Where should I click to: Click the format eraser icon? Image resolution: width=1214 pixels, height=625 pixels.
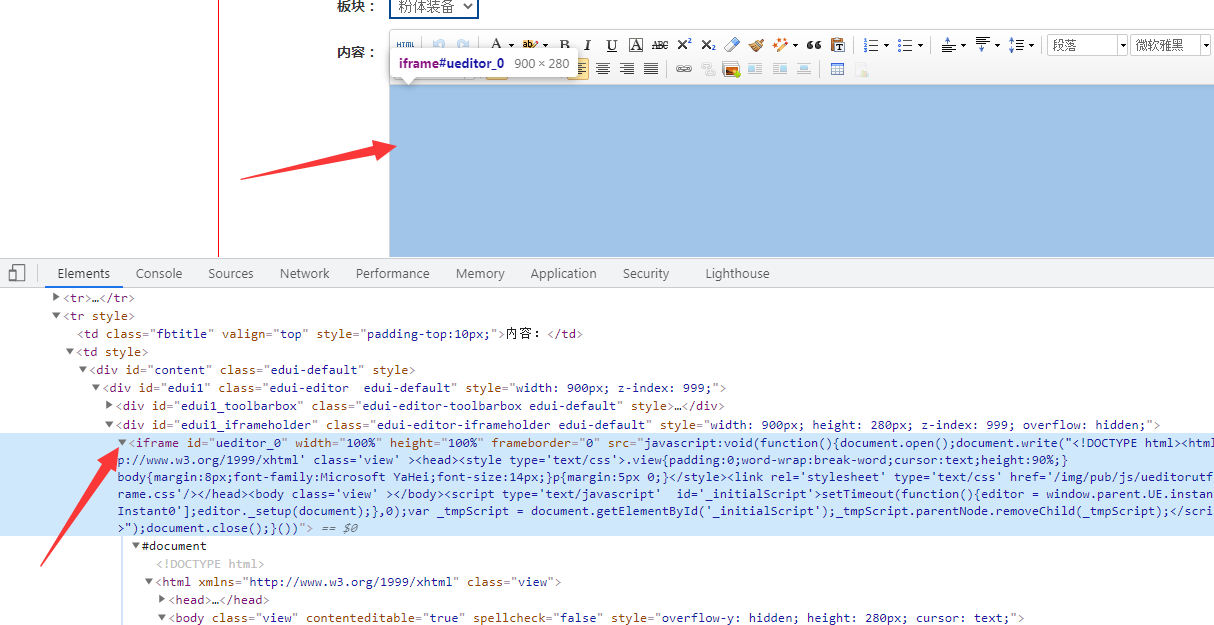click(x=730, y=44)
